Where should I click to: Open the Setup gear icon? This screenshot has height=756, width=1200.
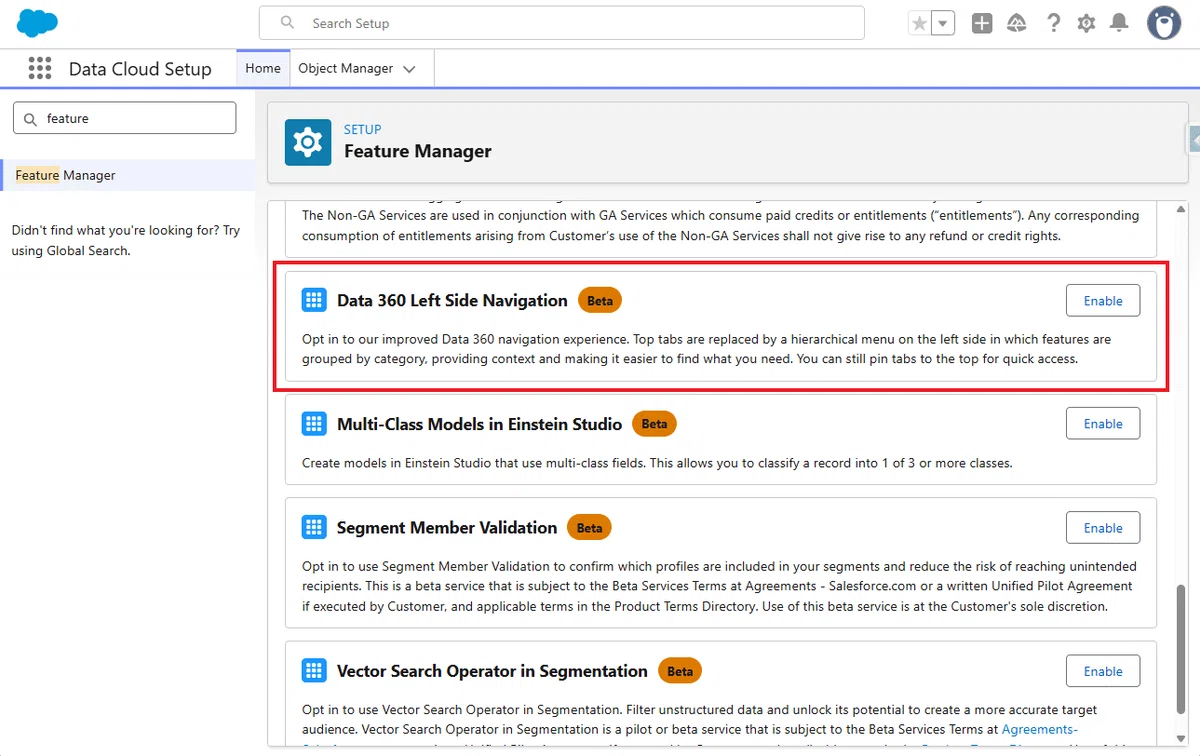coord(1087,23)
